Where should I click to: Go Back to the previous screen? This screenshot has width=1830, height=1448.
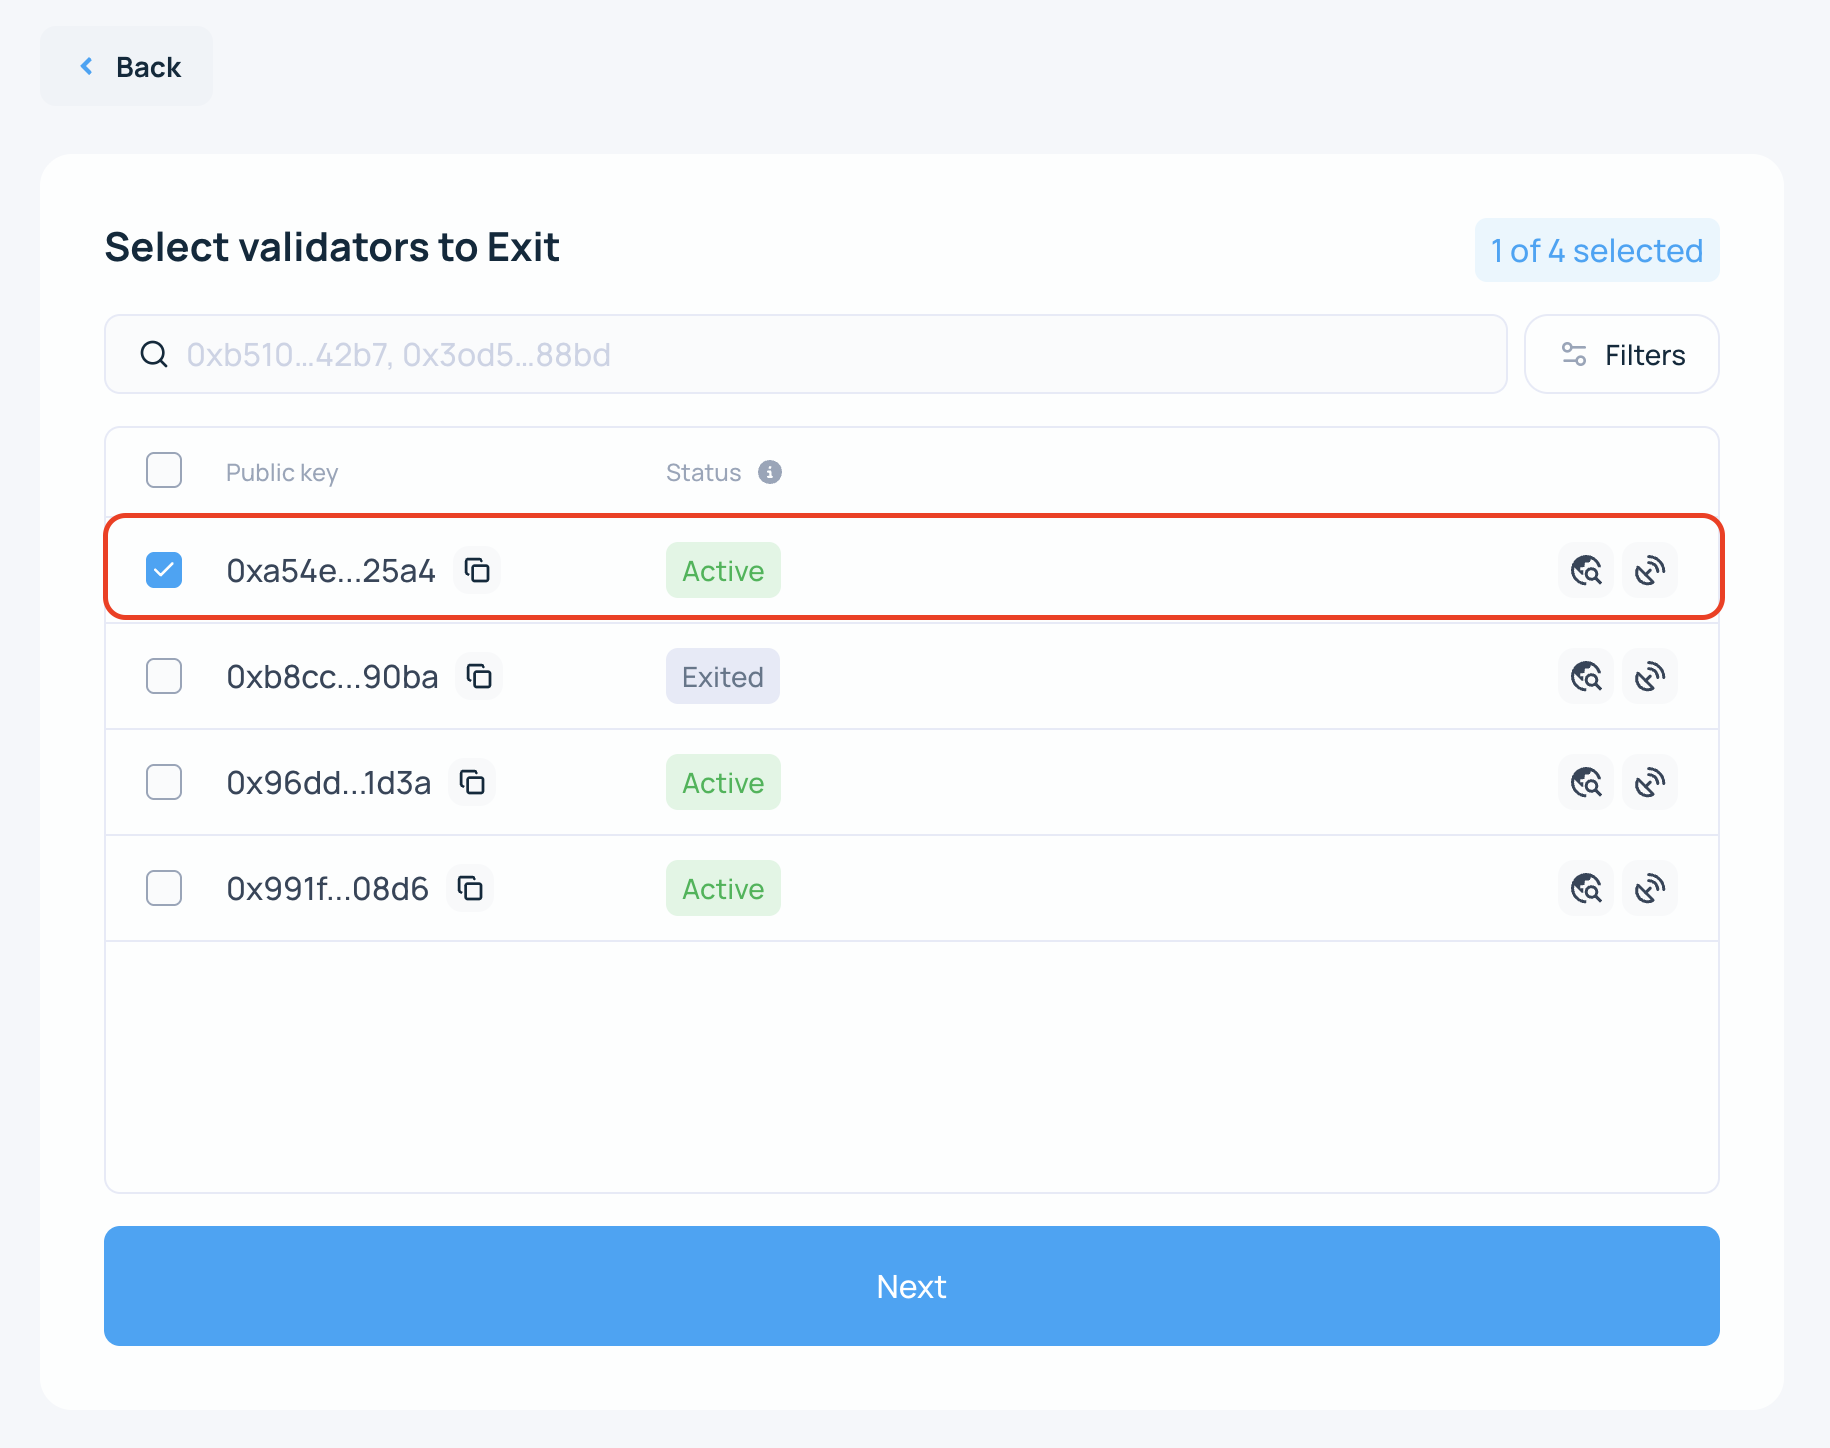(126, 66)
